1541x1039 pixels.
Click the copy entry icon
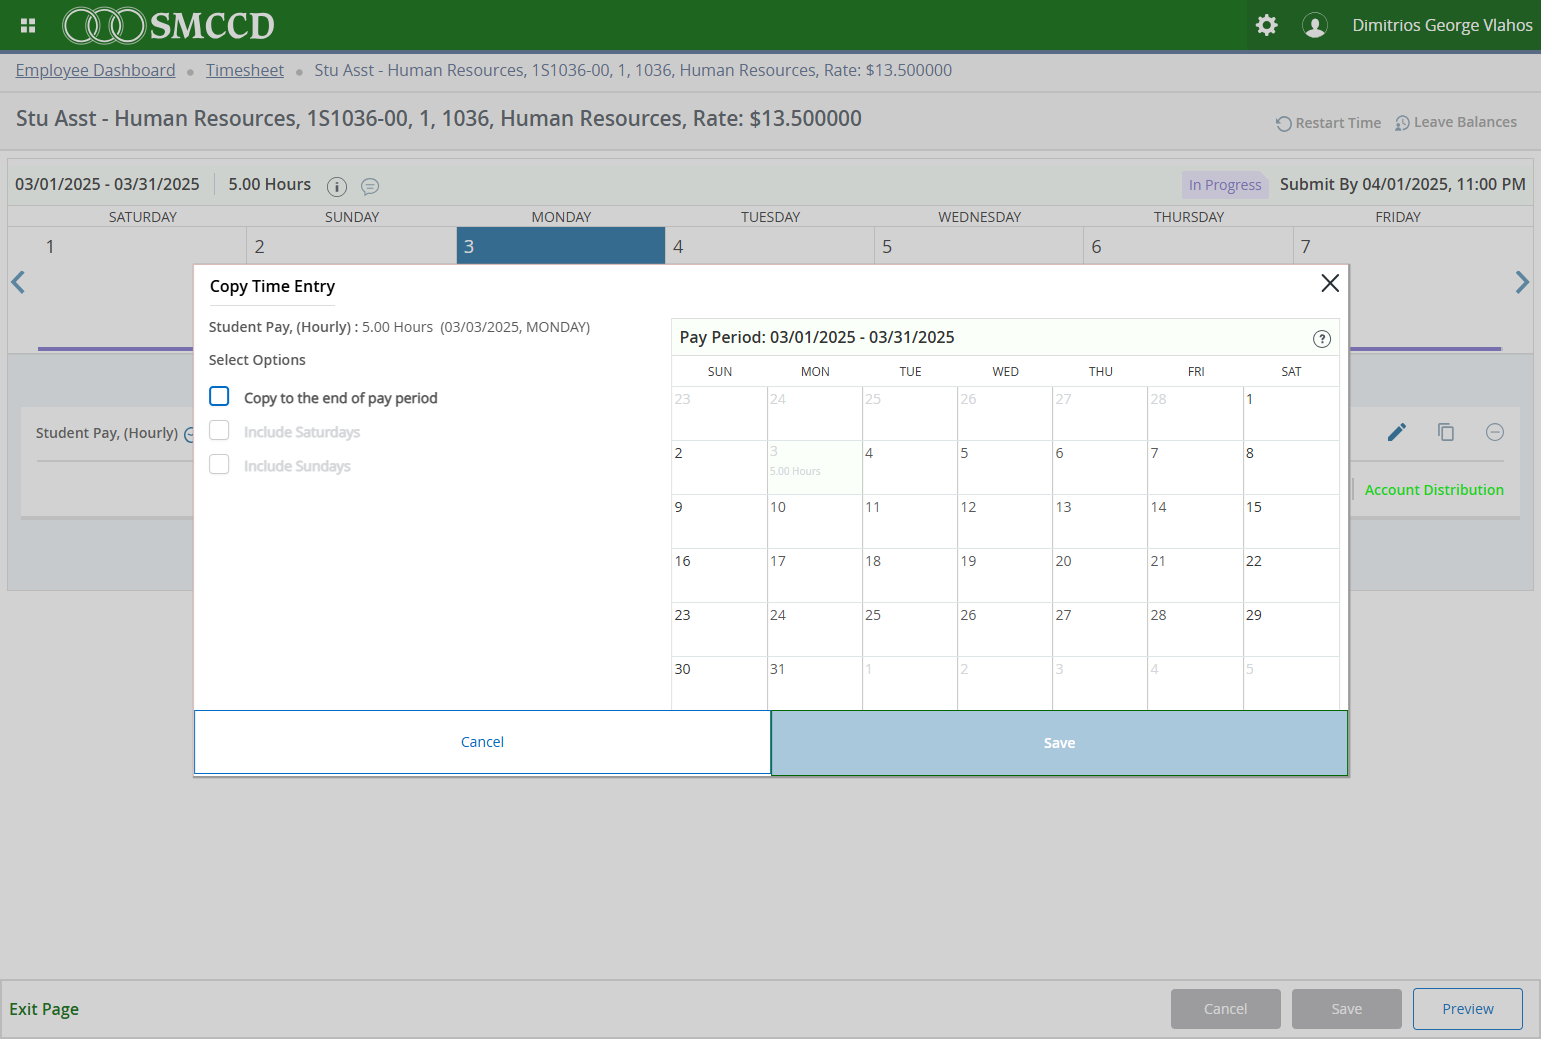pyautogui.click(x=1446, y=432)
